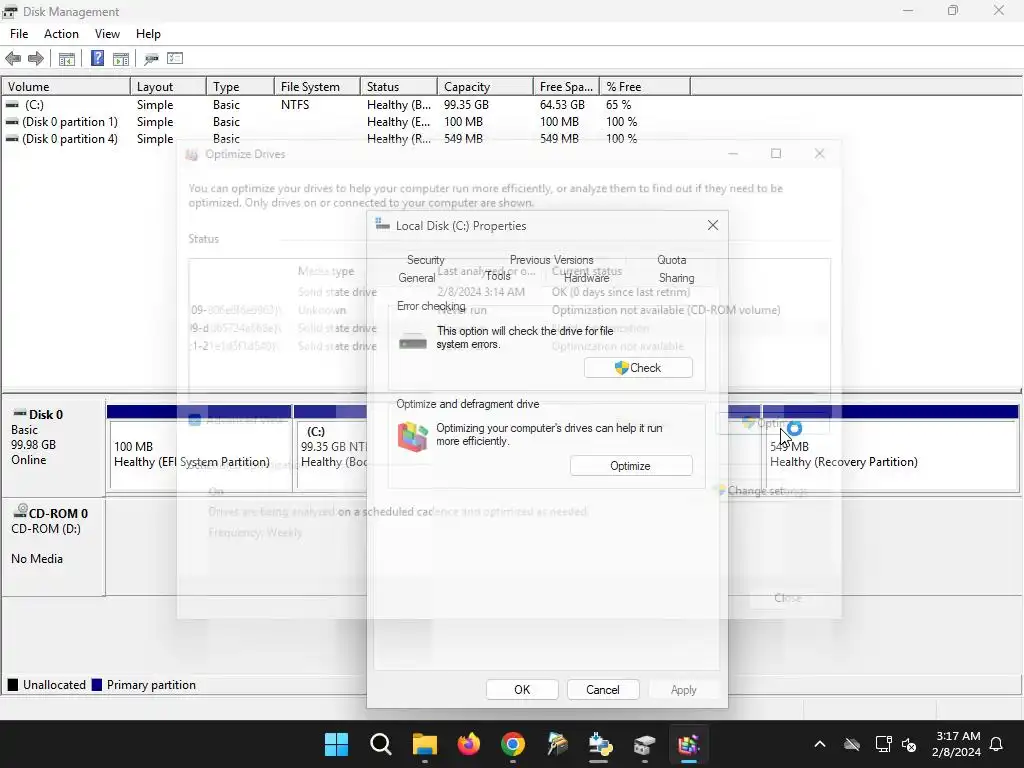Click the Check button for error checking
Image resolution: width=1024 pixels, height=768 pixels.
point(638,368)
